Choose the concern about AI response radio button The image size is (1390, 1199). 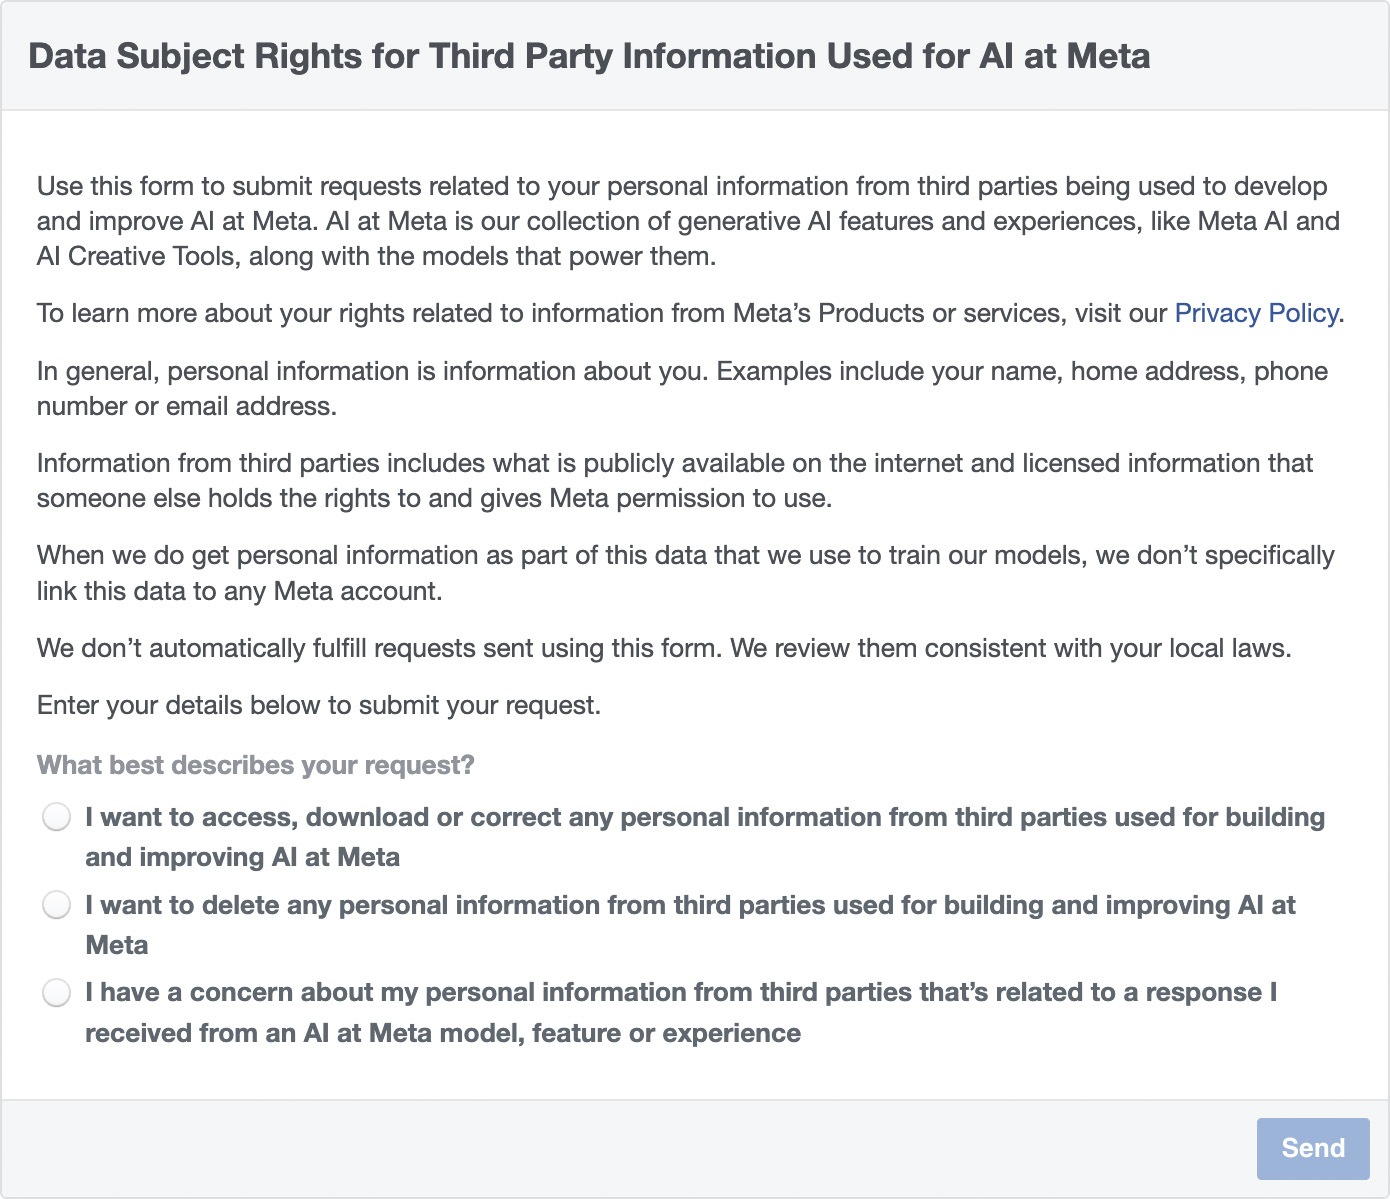[x=57, y=993]
